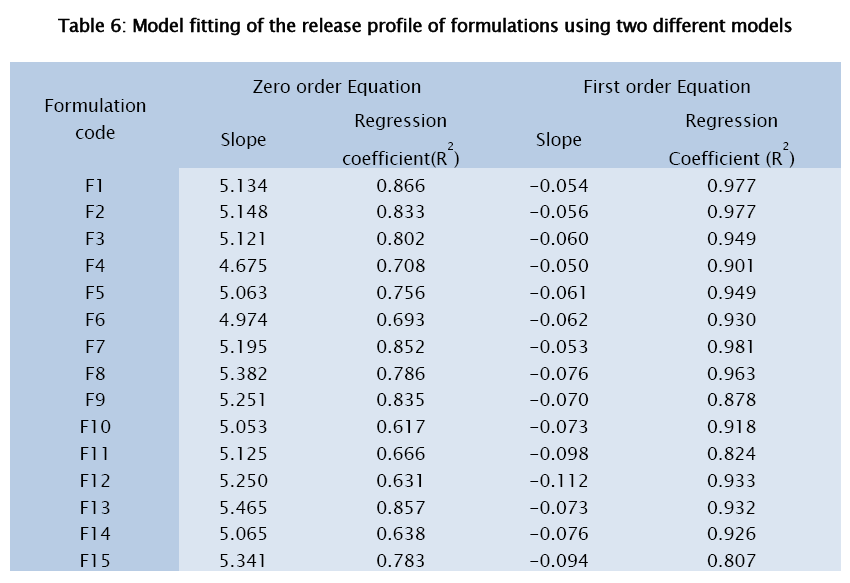Viewport: 850px width, 583px height.
Task: Select the F4 zero order slope 4.675
Action: tap(243, 266)
